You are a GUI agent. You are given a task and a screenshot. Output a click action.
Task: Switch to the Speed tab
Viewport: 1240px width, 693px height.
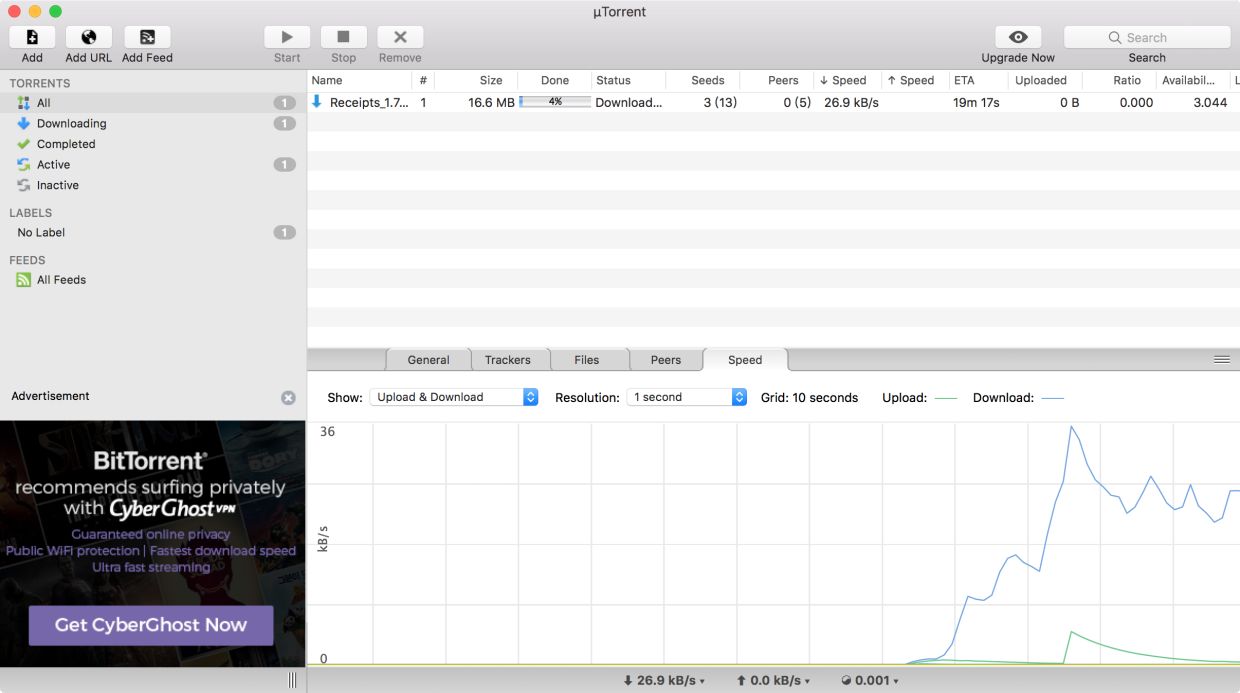[x=745, y=360]
